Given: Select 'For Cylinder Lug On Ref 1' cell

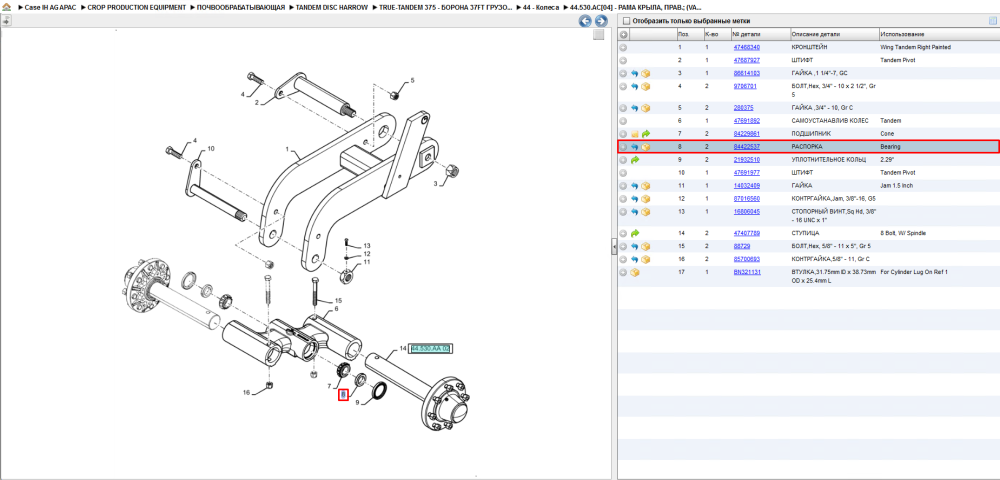Looking at the screenshot, I should [x=914, y=272].
